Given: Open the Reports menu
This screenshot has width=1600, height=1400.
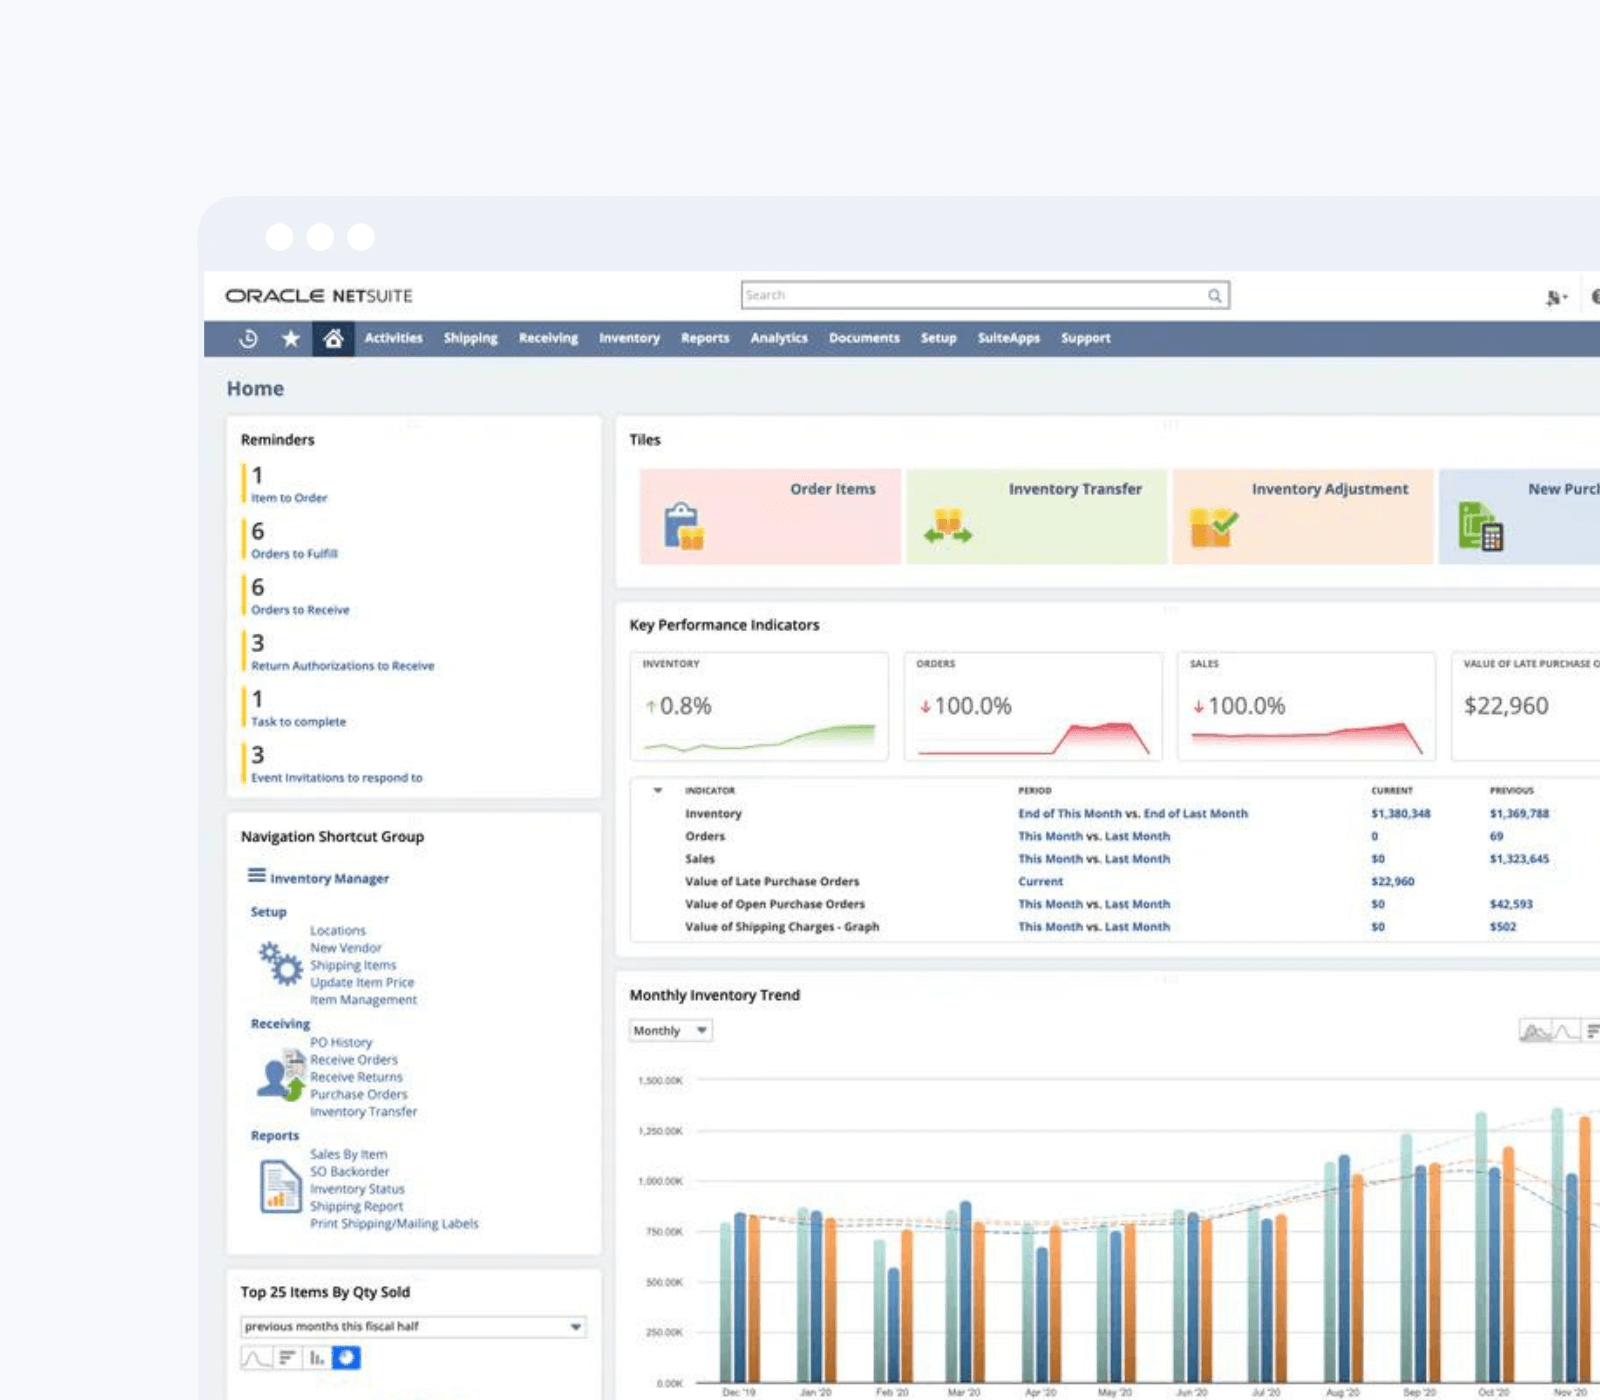Looking at the screenshot, I should click(x=705, y=339).
